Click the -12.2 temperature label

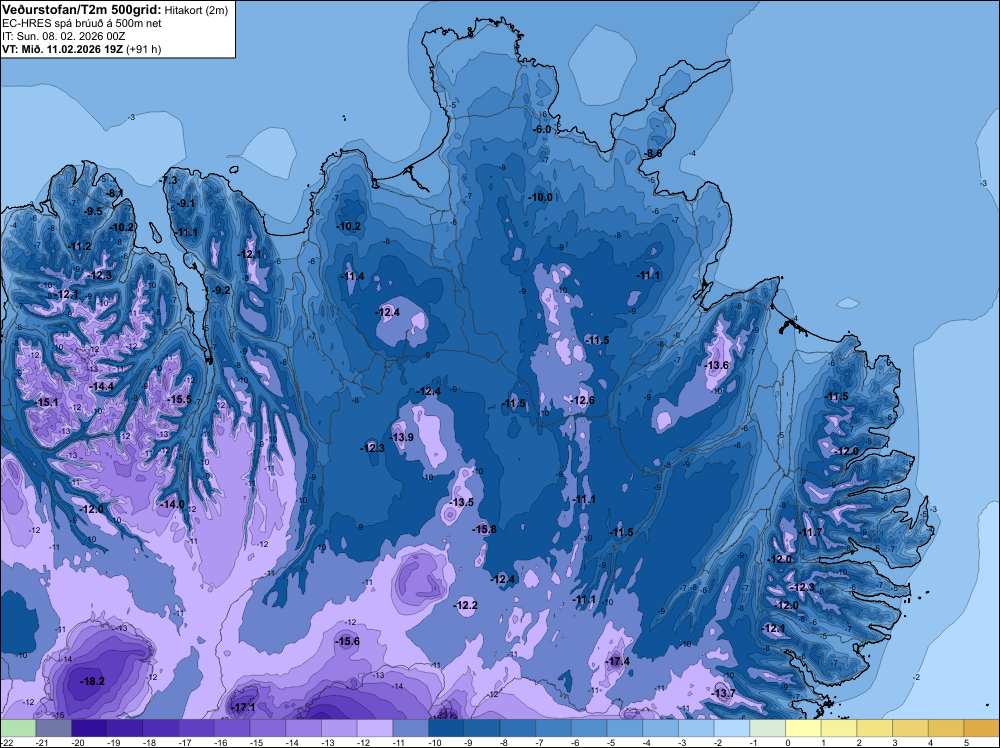click(x=466, y=605)
